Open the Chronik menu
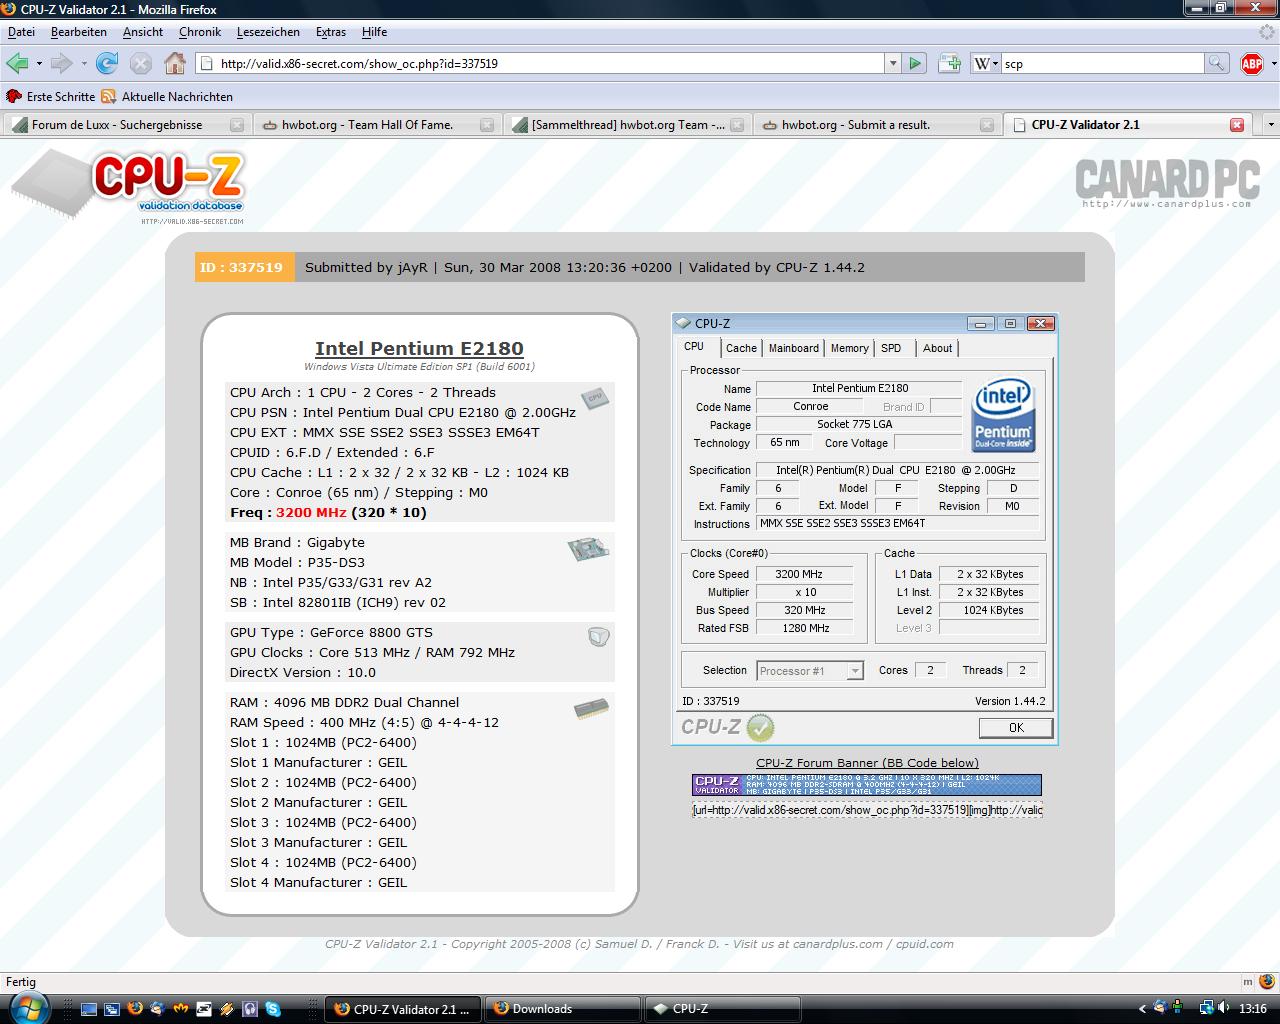This screenshot has width=1280, height=1024. (x=200, y=32)
